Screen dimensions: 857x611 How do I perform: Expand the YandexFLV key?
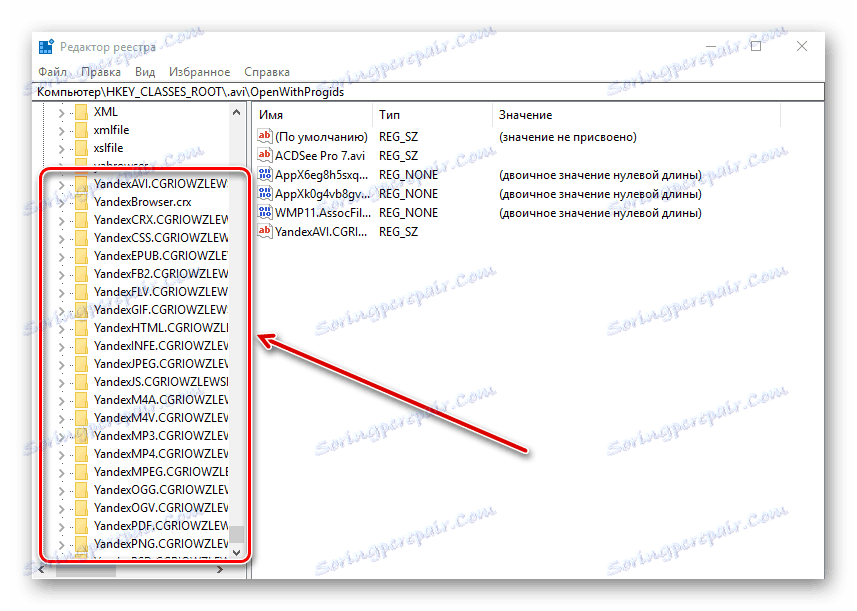pos(61,293)
